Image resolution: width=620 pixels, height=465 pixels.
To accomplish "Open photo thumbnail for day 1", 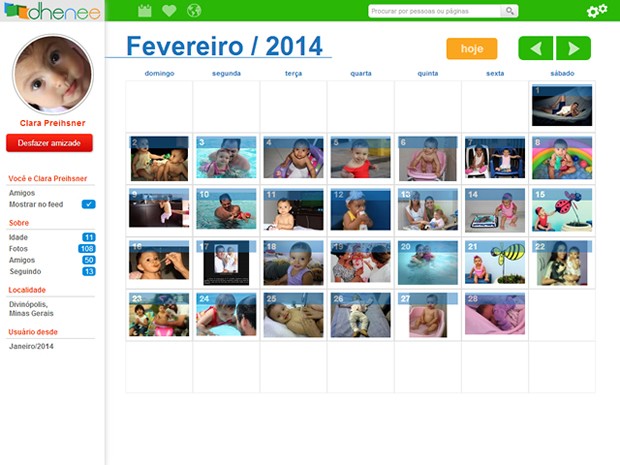I will [562, 106].
